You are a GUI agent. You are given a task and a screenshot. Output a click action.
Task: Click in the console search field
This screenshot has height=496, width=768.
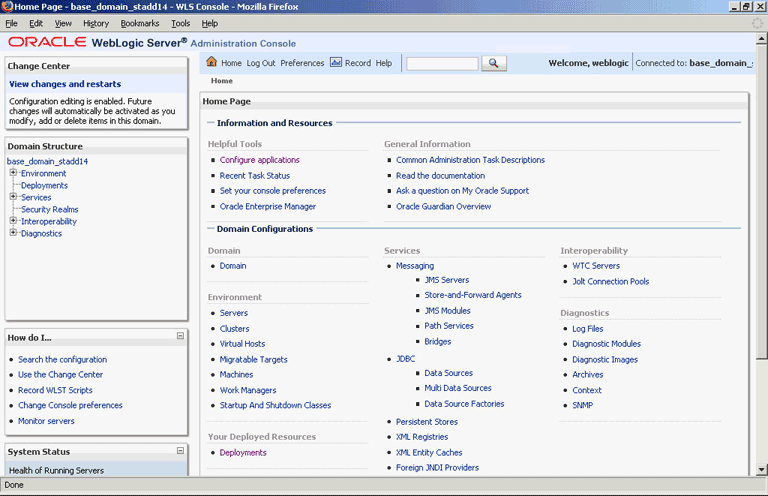(x=442, y=64)
